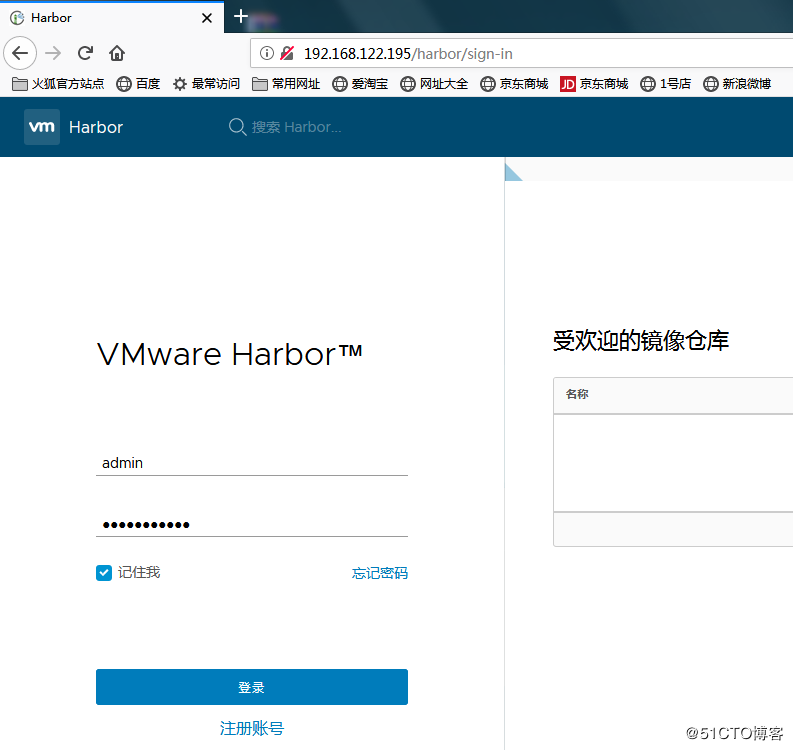The width and height of the screenshot is (793, 750).
Task: Select the Harbor browser tab
Action: [112, 18]
